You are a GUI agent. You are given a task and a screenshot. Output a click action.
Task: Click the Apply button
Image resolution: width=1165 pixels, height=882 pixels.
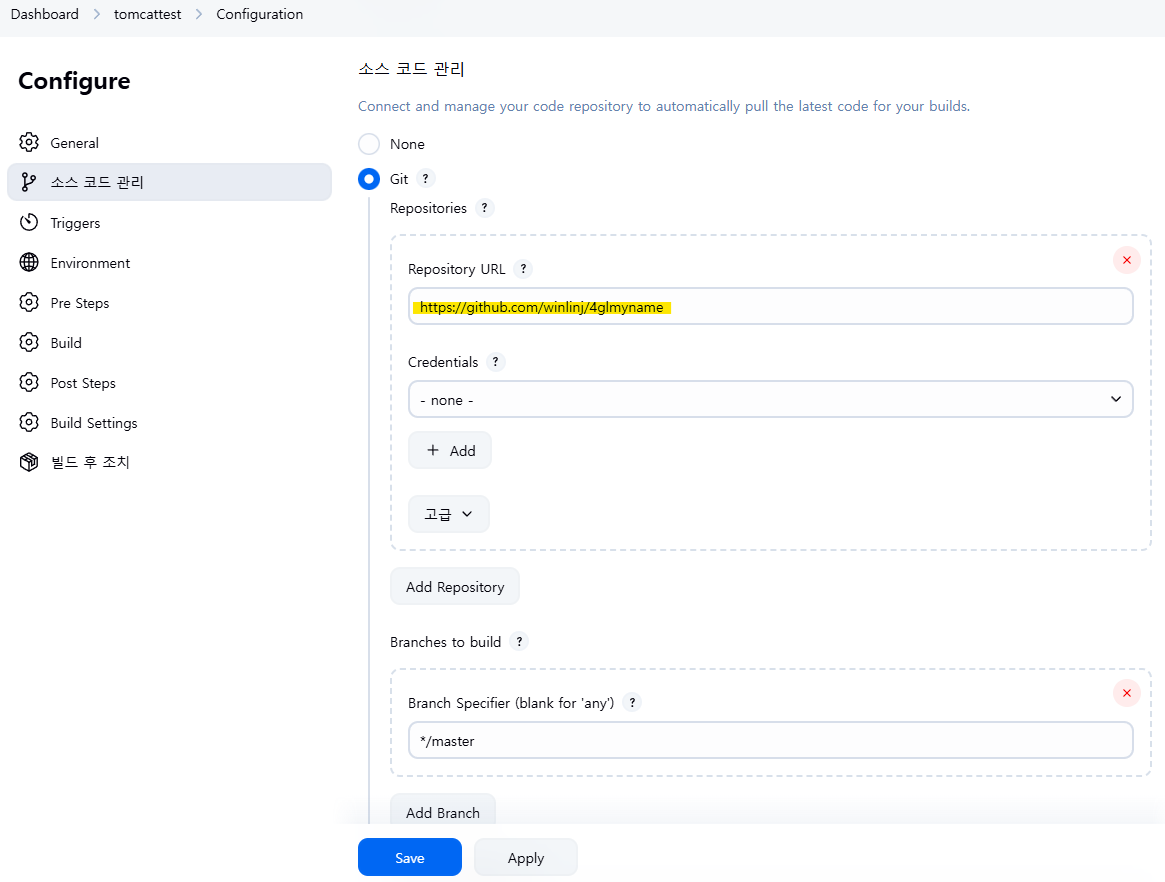tap(526, 857)
